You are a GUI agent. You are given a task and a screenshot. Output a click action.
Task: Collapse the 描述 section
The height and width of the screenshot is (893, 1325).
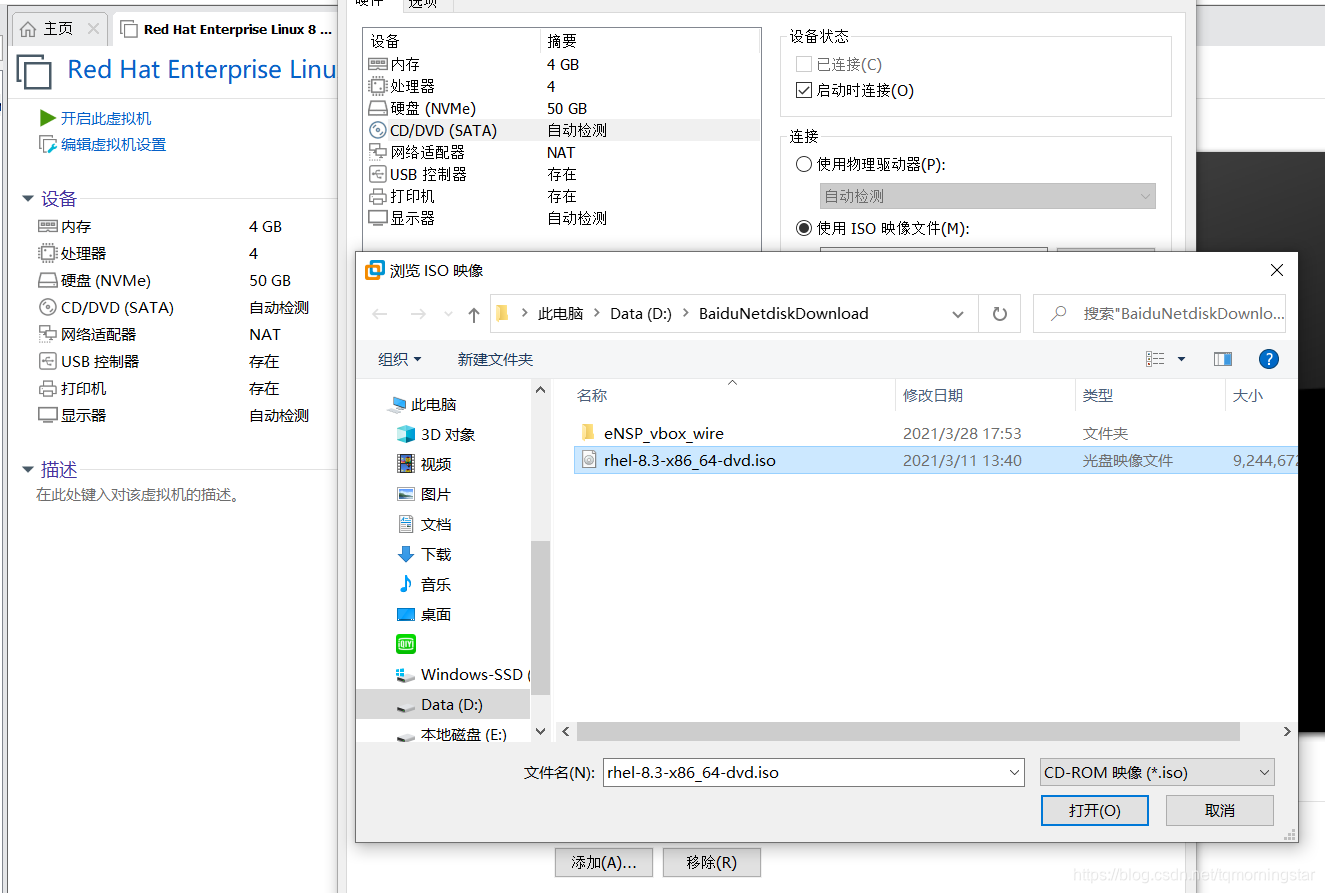[28, 470]
